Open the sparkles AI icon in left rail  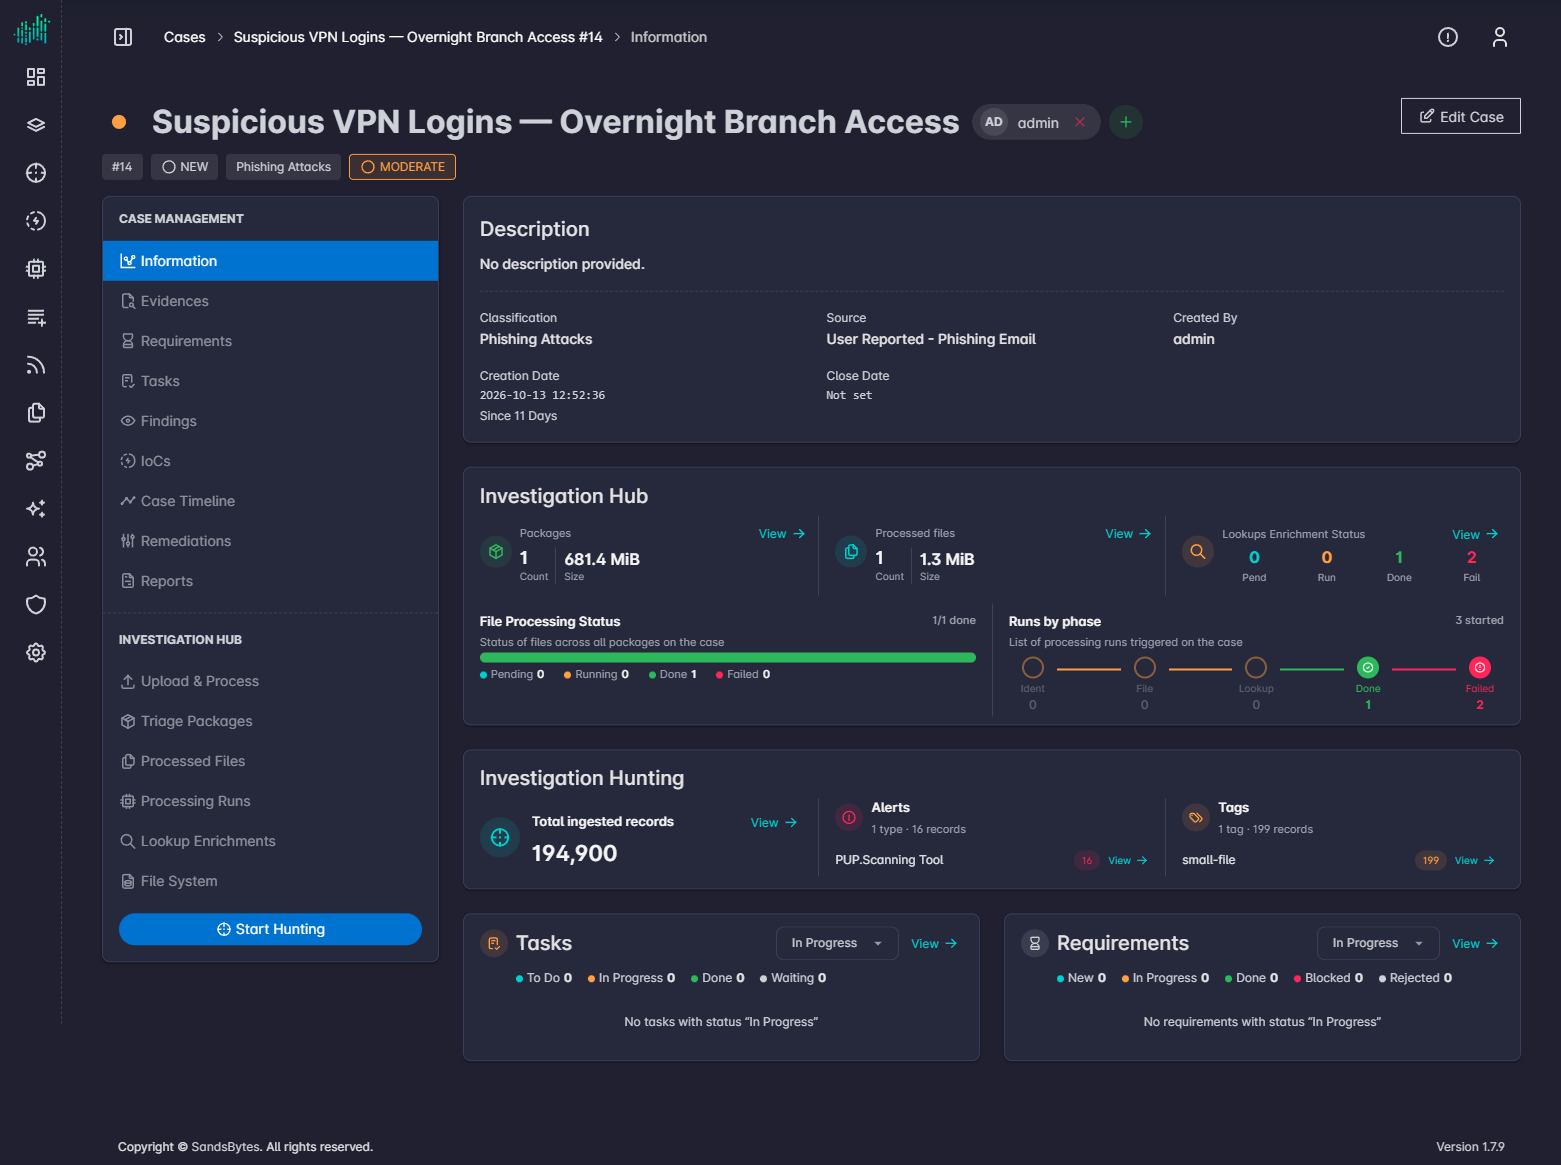[36, 509]
